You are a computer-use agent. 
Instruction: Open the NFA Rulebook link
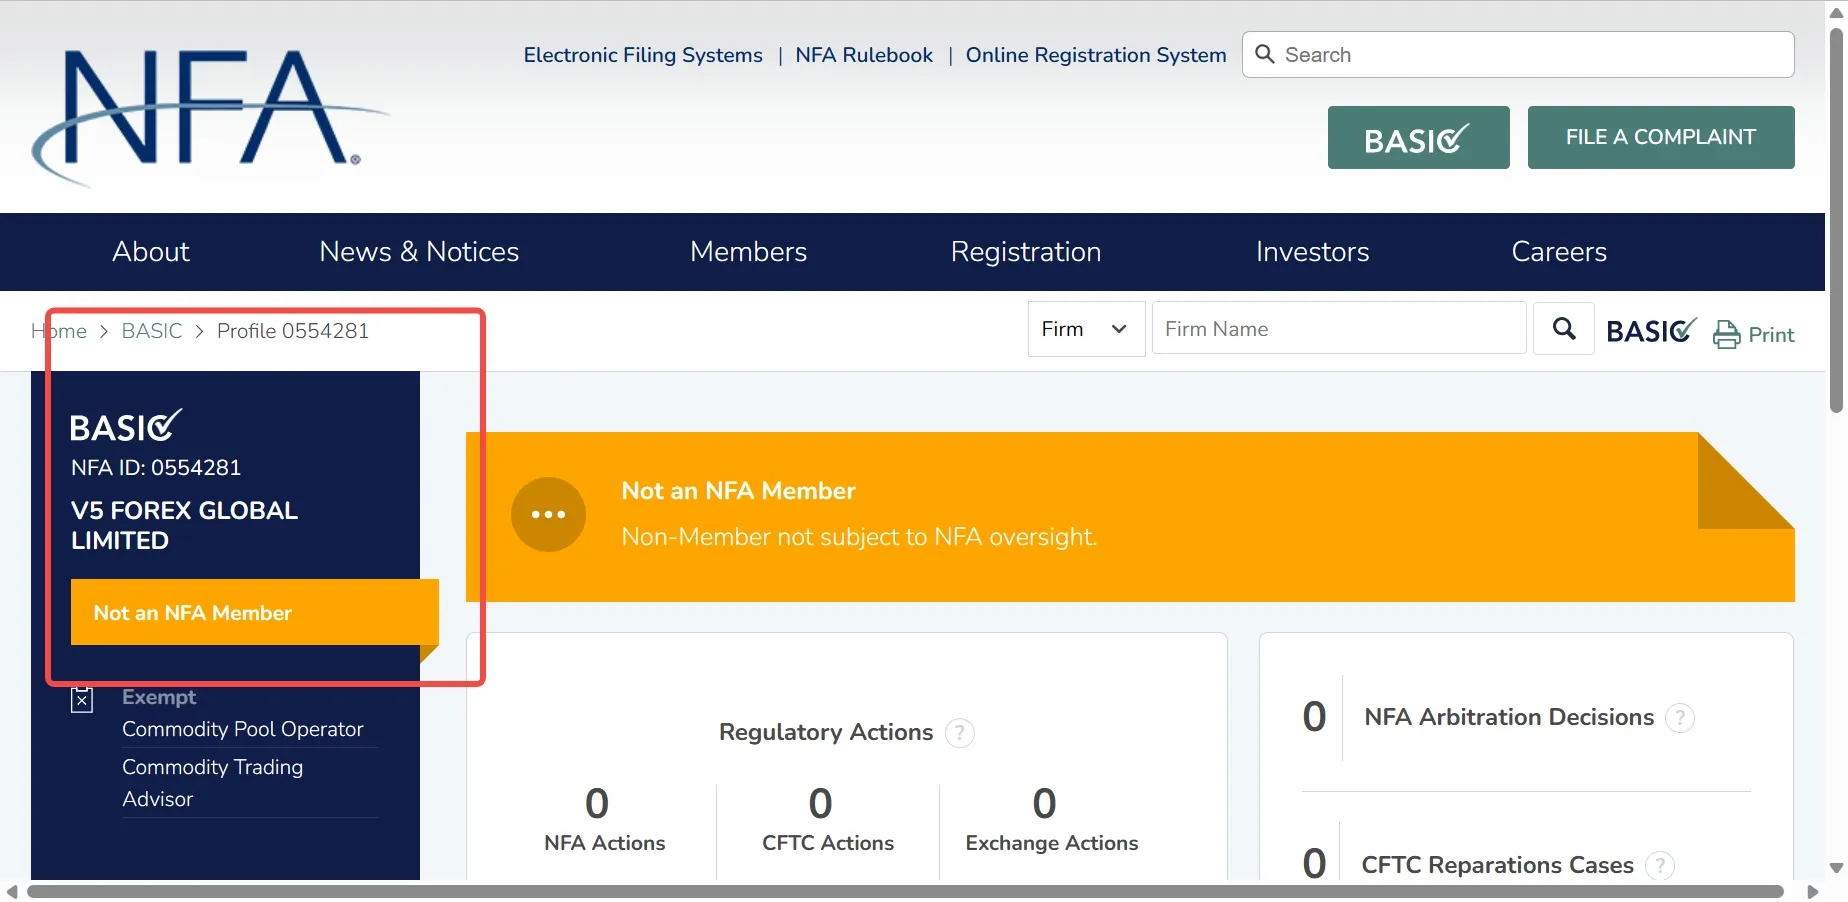(x=864, y=55)
